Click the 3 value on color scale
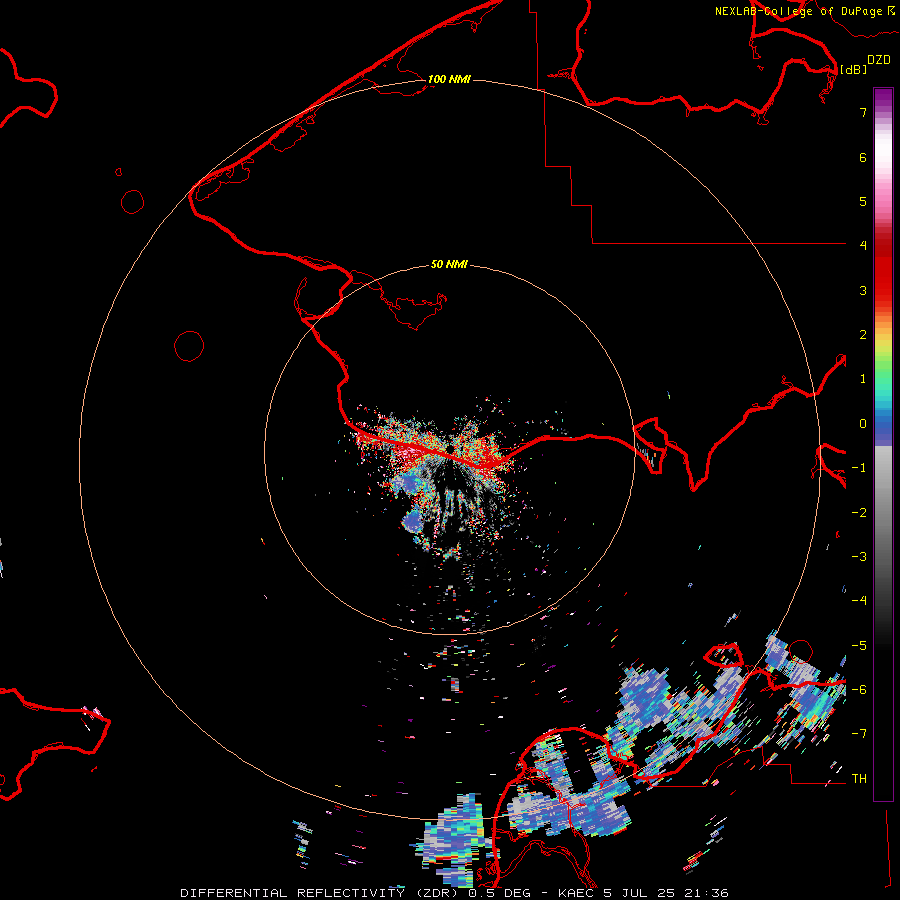The image size is (900, 900). 863,290
